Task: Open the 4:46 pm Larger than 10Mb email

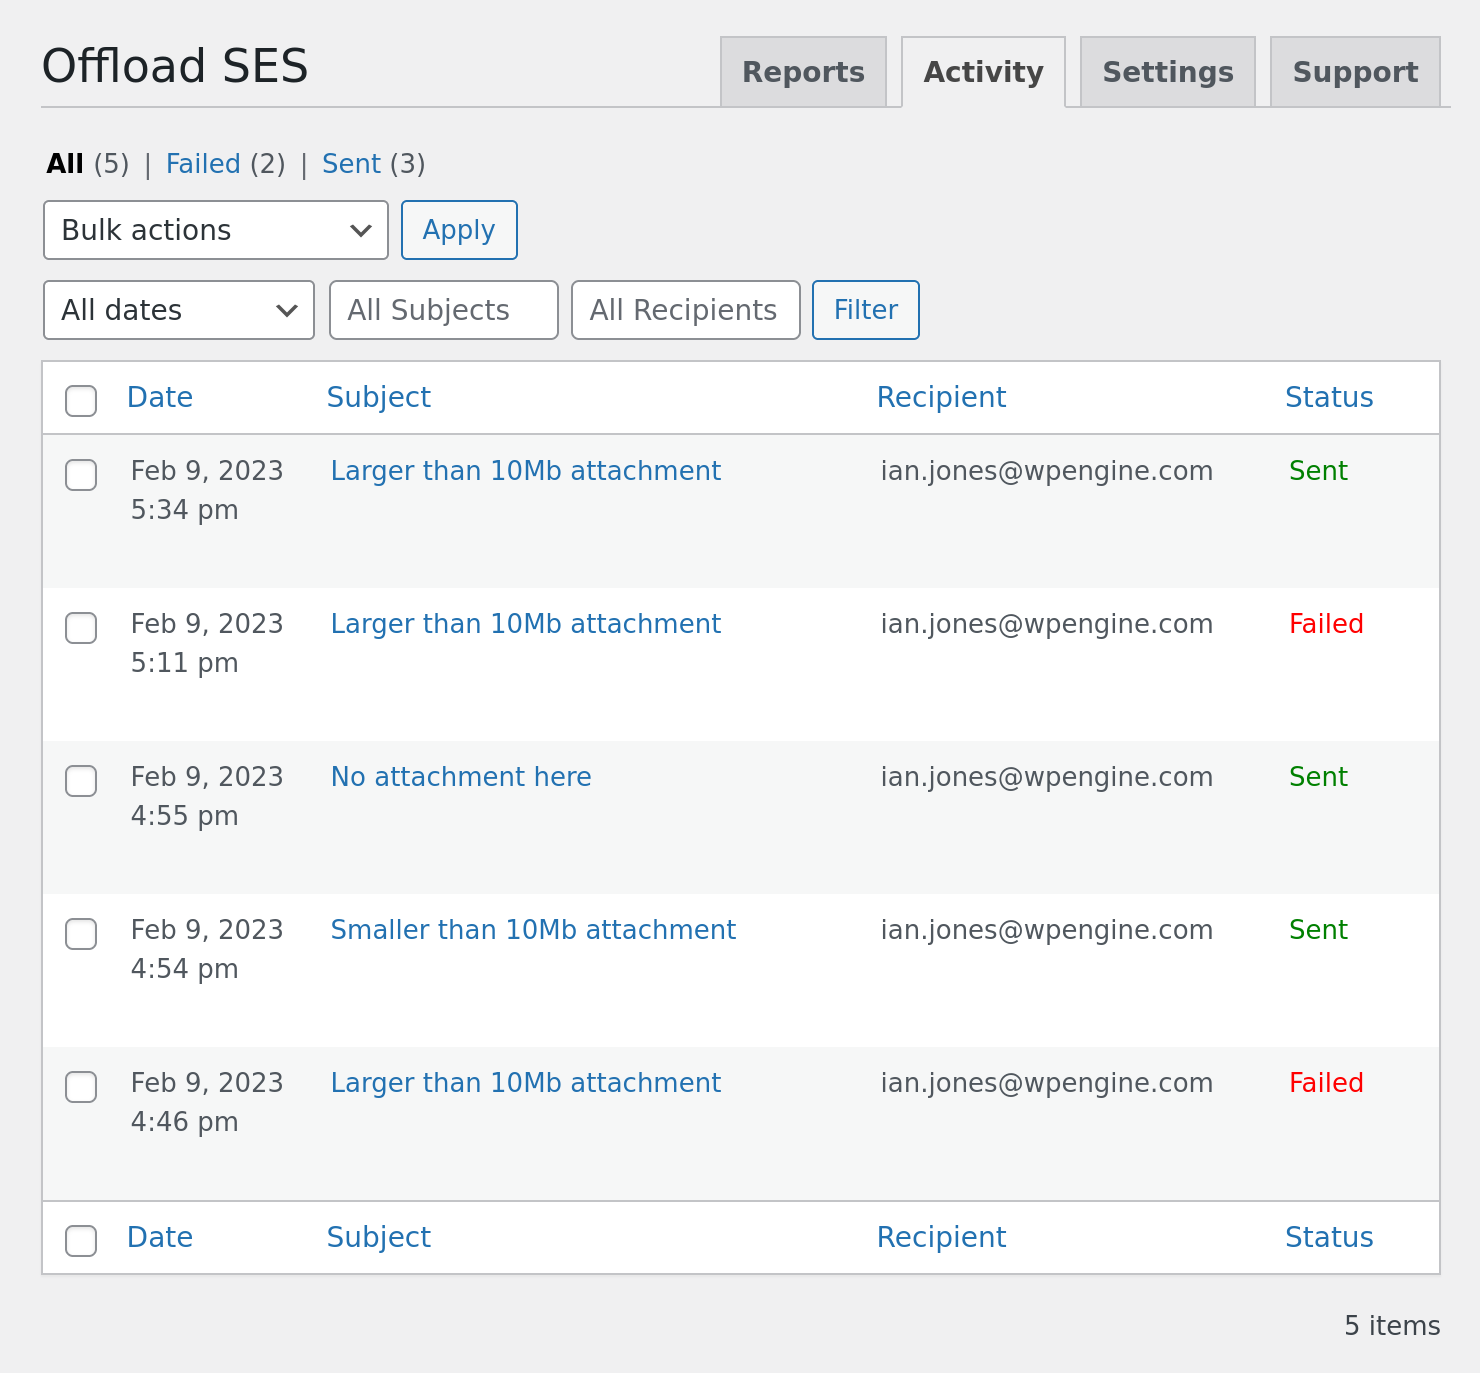Action: point(526,1083)
